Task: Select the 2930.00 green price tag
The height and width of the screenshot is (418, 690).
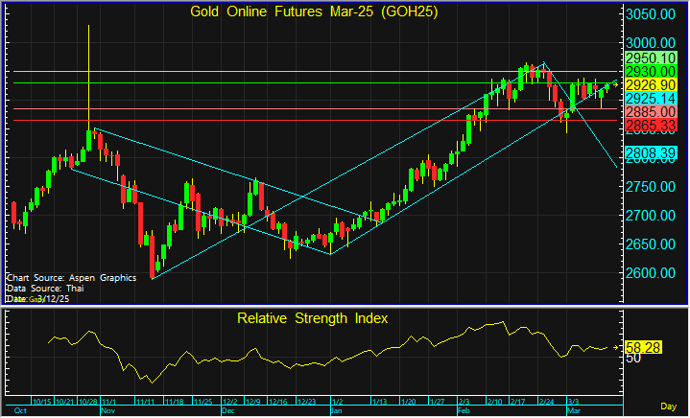Action: pyautogui.click(x=650, y=72)
